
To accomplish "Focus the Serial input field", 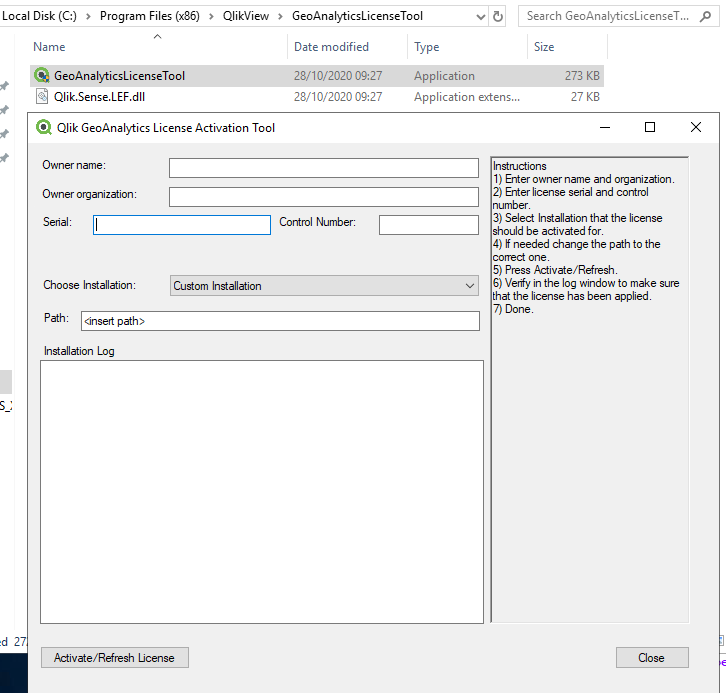I will pyautogui.click(x=182, y=225).
